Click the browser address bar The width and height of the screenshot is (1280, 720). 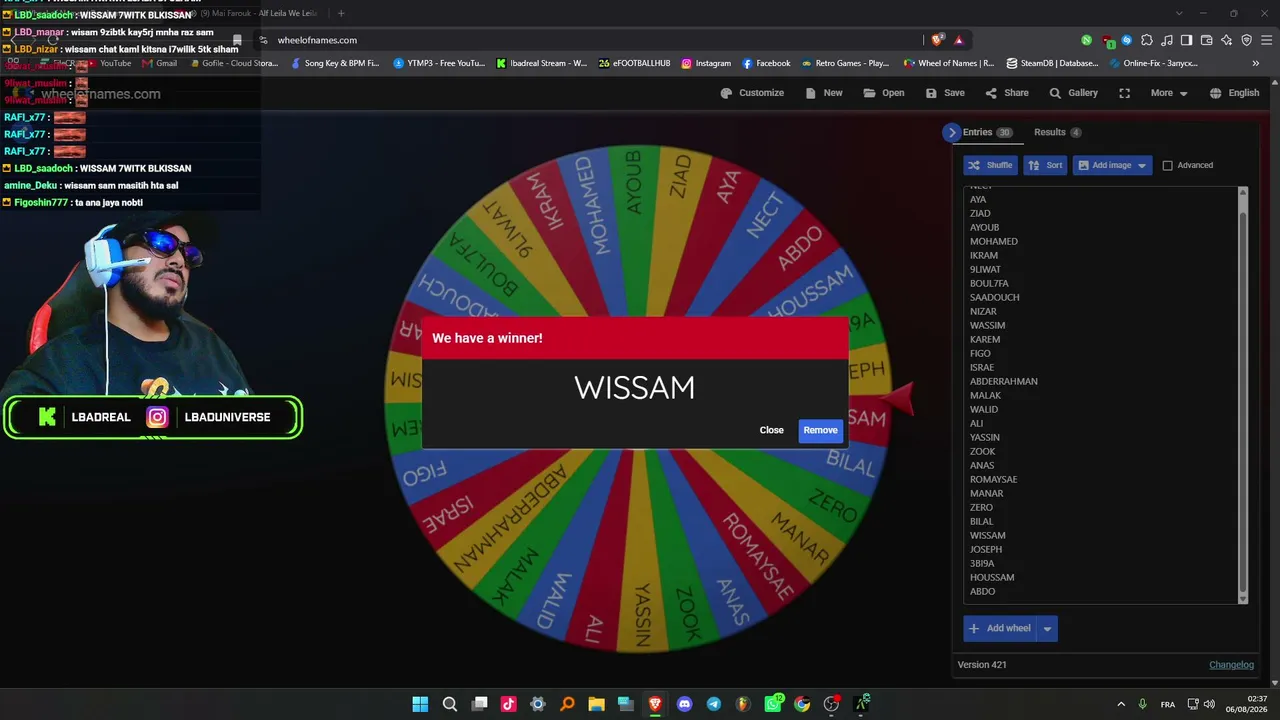590,40
